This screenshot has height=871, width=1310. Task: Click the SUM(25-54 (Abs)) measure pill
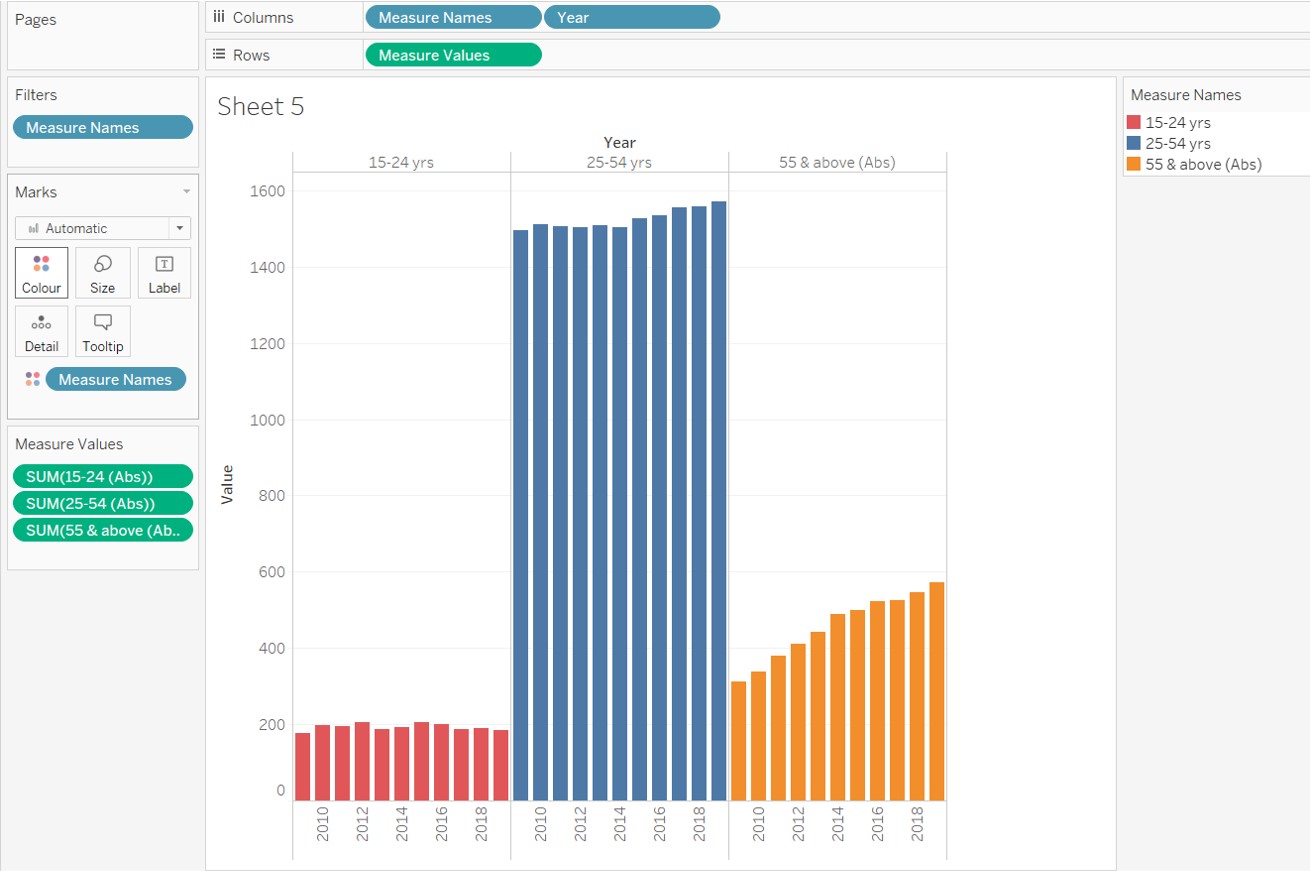(102, 503)
